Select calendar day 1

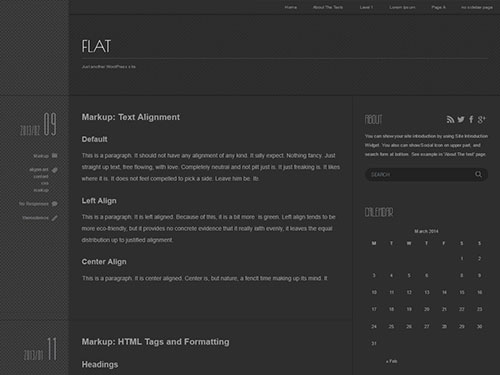click(x=462, y=259)
